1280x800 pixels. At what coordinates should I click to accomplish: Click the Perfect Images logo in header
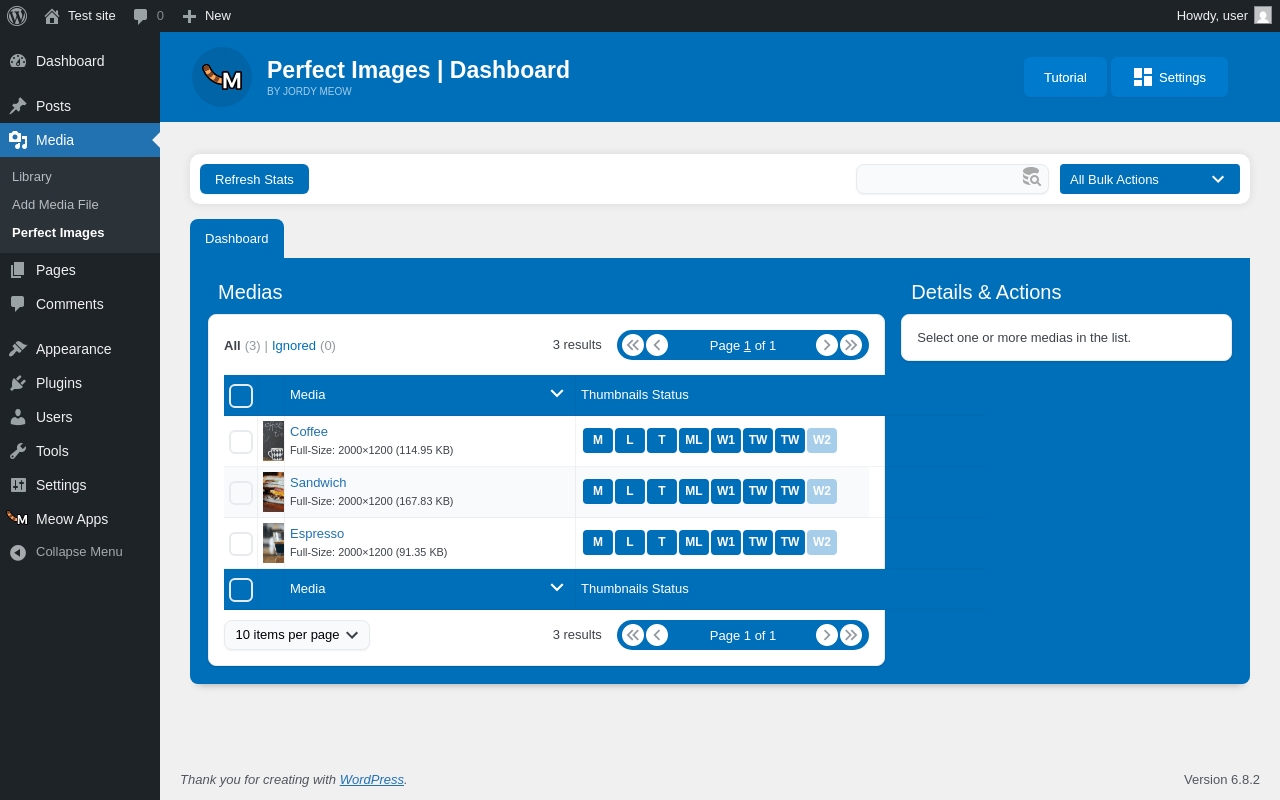[222, 77]
